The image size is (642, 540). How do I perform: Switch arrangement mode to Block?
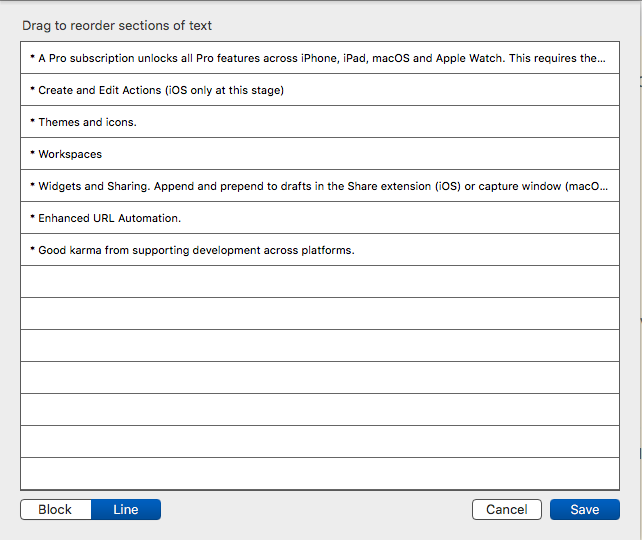tap(56, 509)
